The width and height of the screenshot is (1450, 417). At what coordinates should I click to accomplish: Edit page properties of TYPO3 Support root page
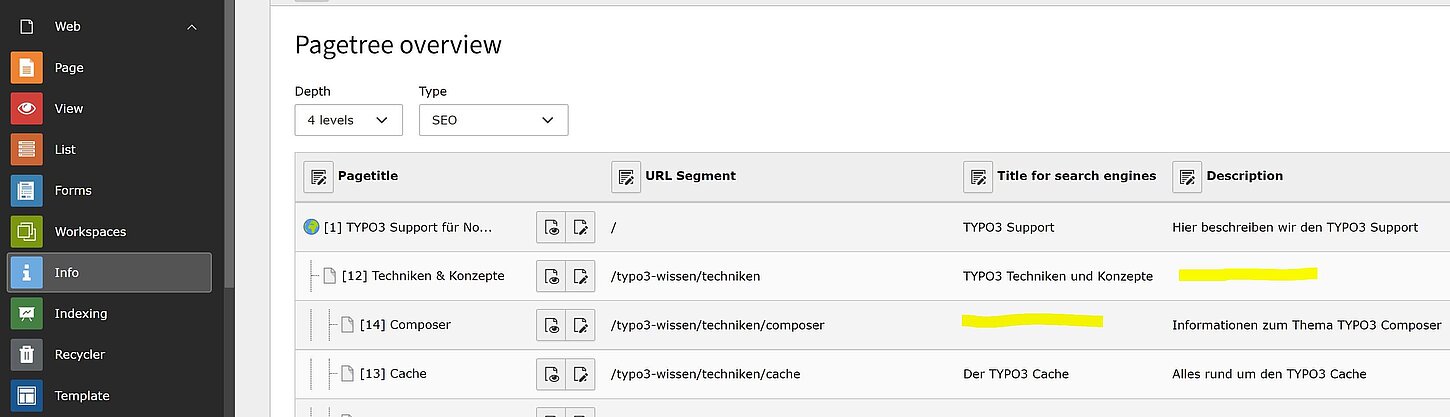pos(580,228)
